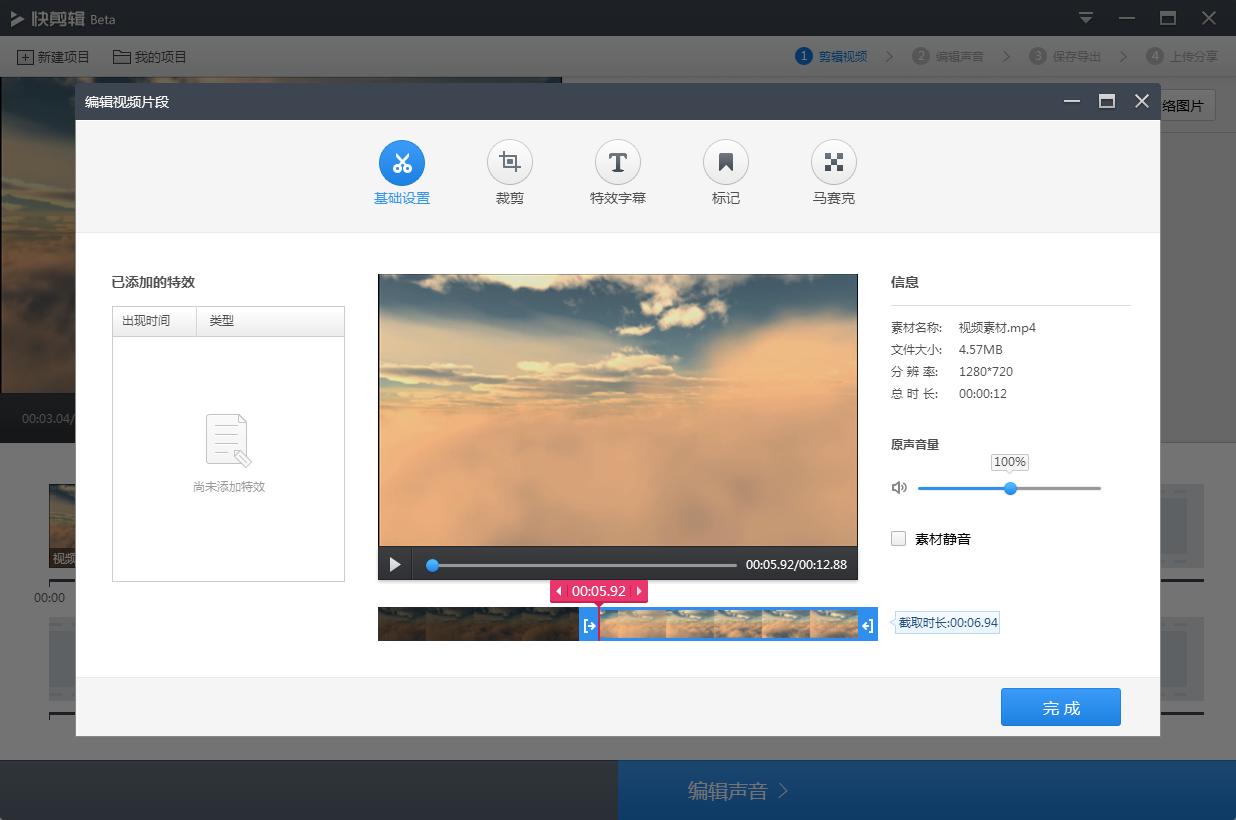Click 新建项目 in the top toolbar
1236x820 pixels.
54,57
